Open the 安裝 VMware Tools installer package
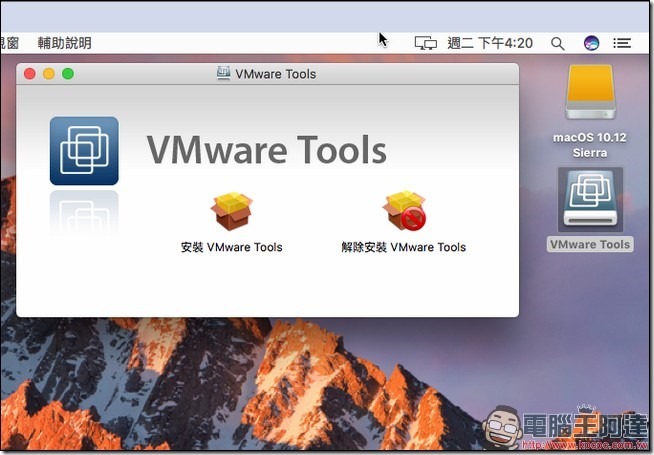 (231, 211)
